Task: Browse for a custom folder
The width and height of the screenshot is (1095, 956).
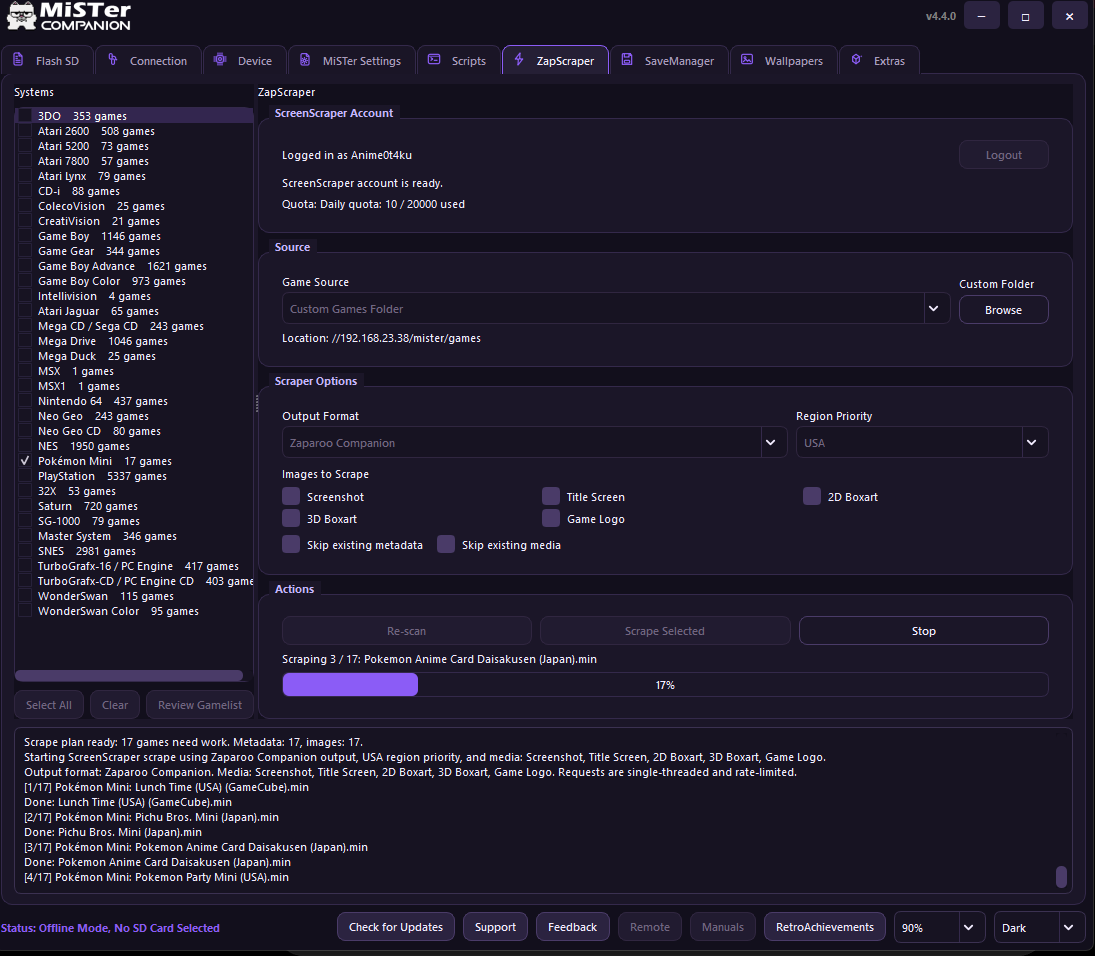Action: tap(1004, 310)
